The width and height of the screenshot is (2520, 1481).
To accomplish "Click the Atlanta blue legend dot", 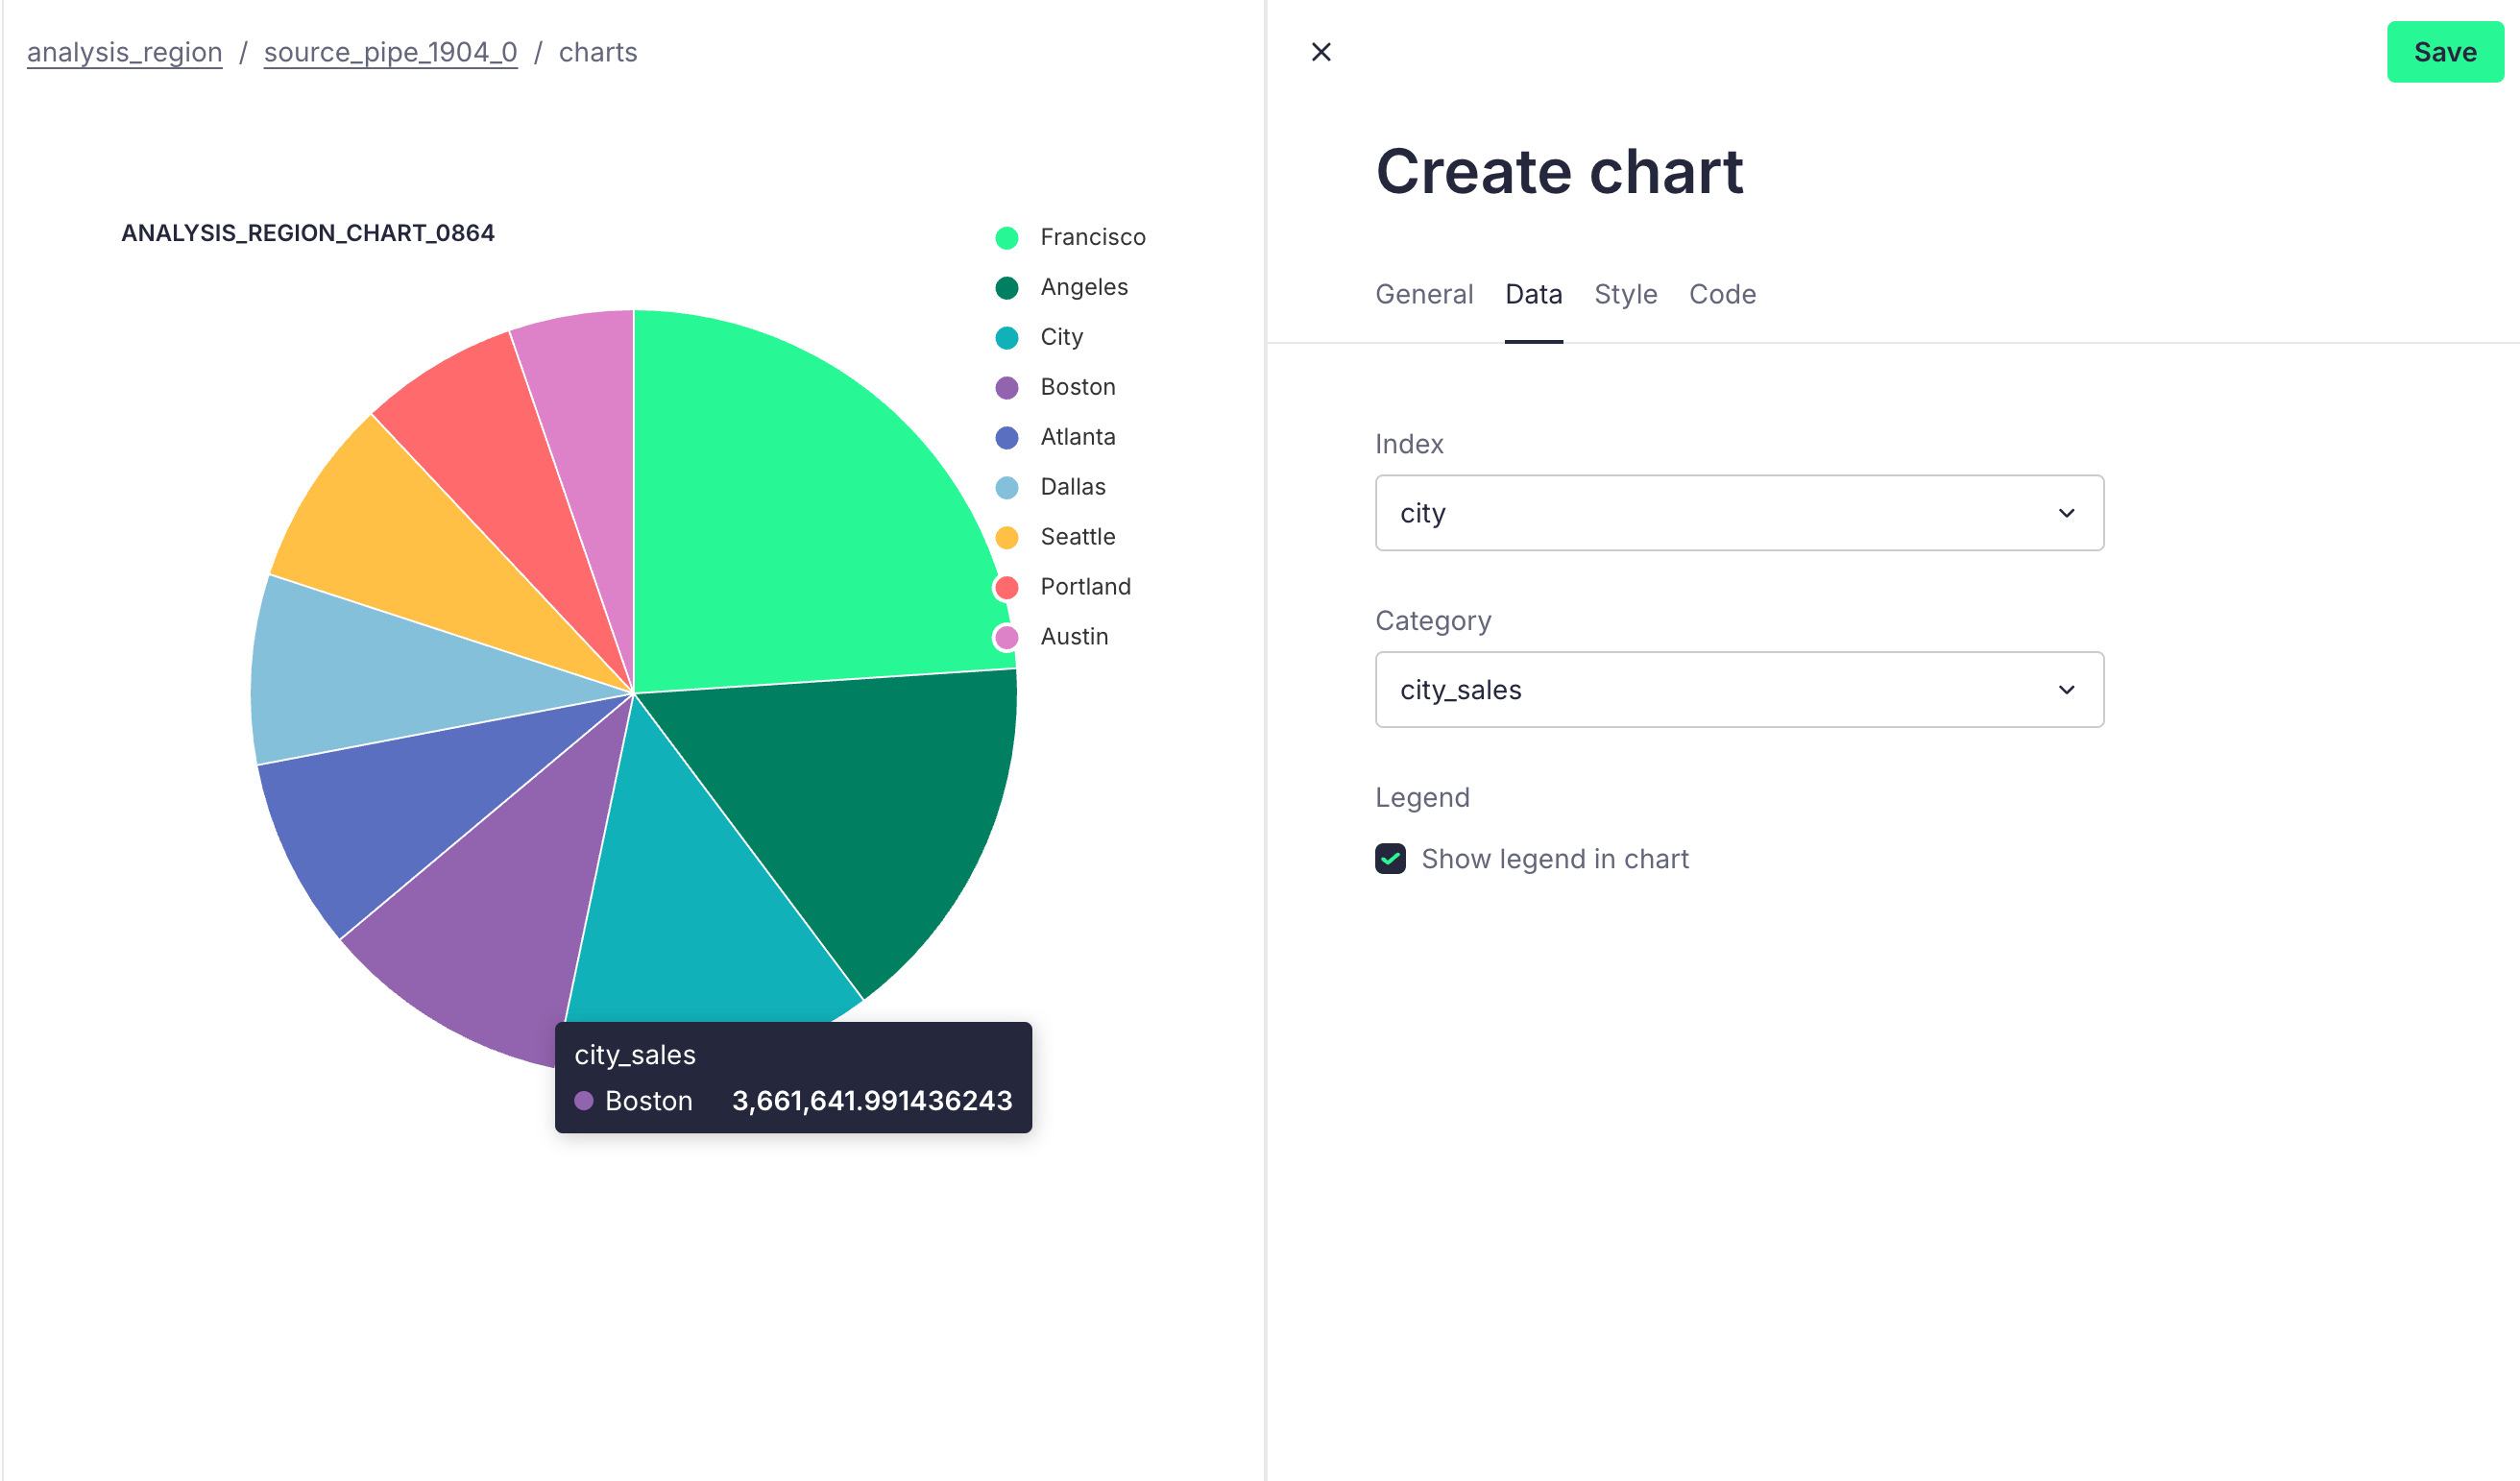I will click(1006, 438).
